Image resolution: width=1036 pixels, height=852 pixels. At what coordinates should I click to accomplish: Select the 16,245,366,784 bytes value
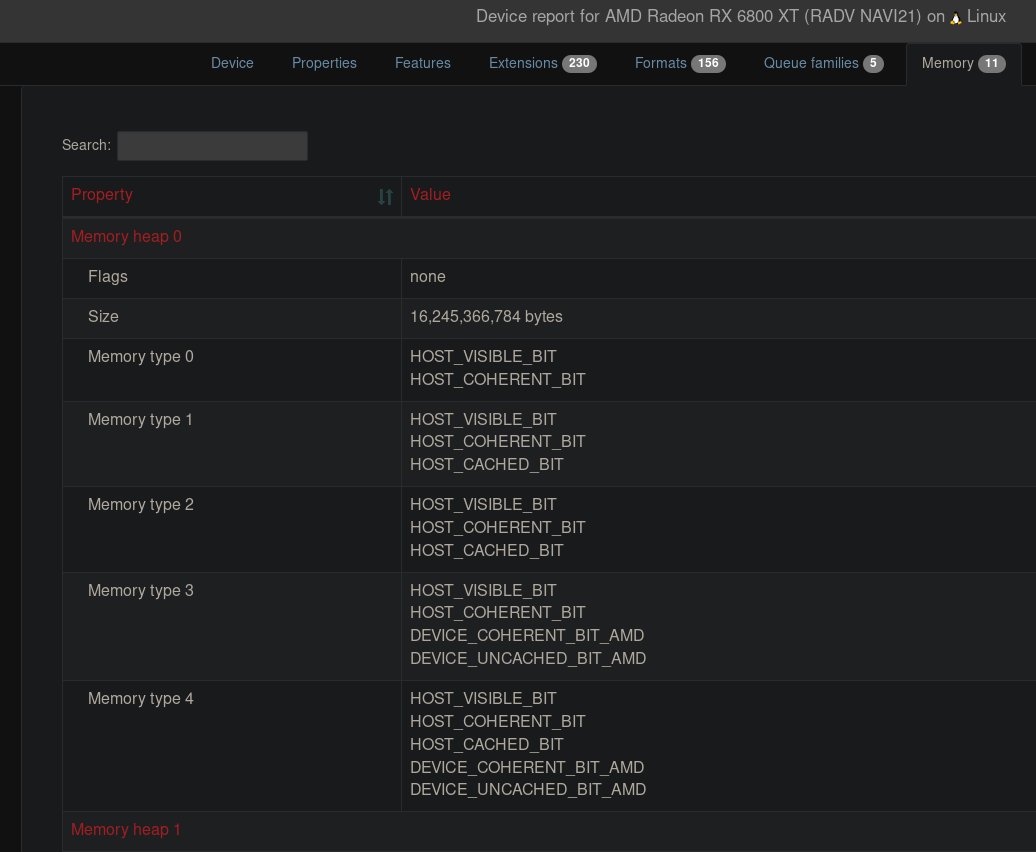point(486,316)
